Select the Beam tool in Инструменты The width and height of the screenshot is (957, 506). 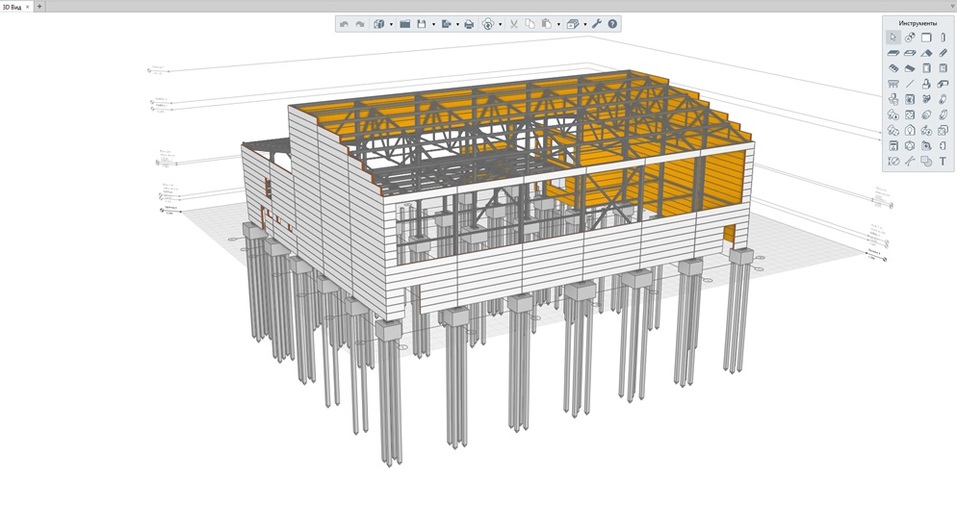[x=943, y=53]
